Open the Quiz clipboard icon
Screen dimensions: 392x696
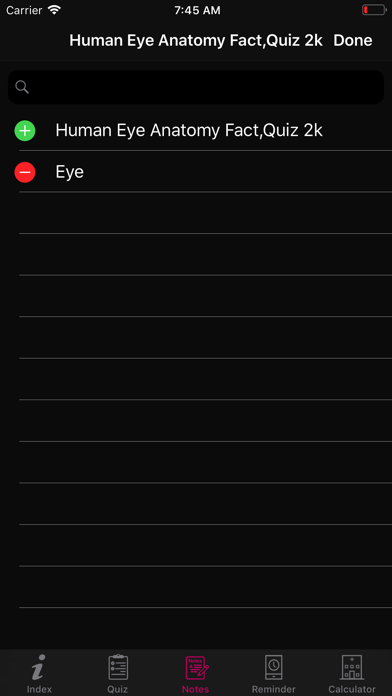click(118, 667)
